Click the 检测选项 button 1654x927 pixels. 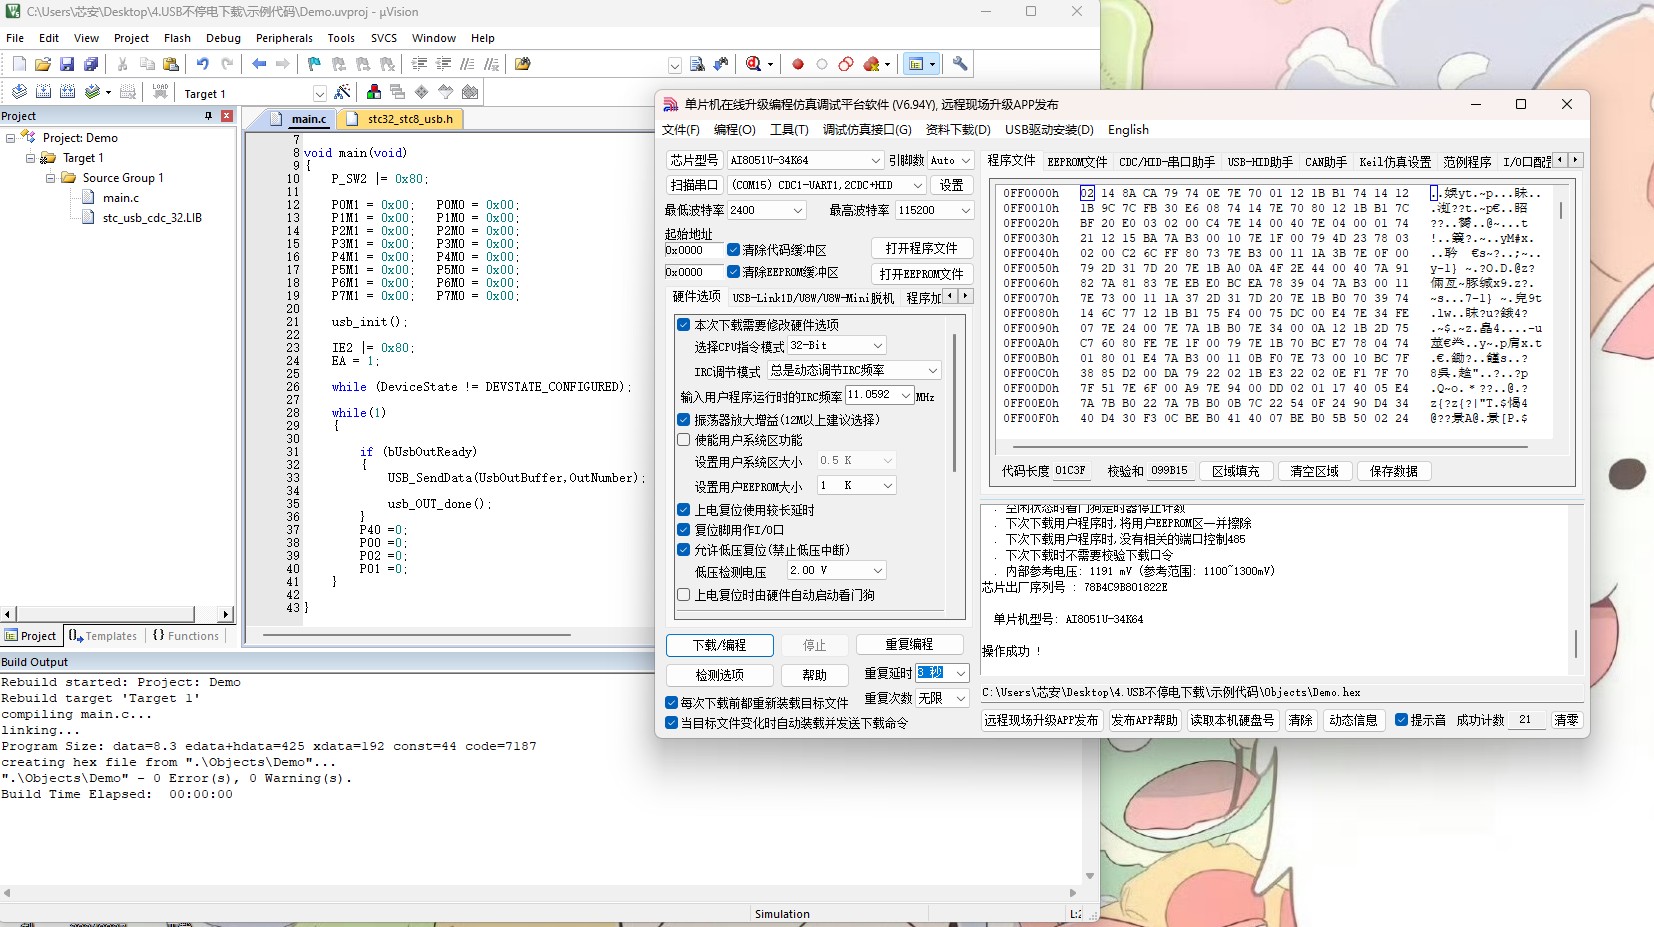click(x=720, y=675)
